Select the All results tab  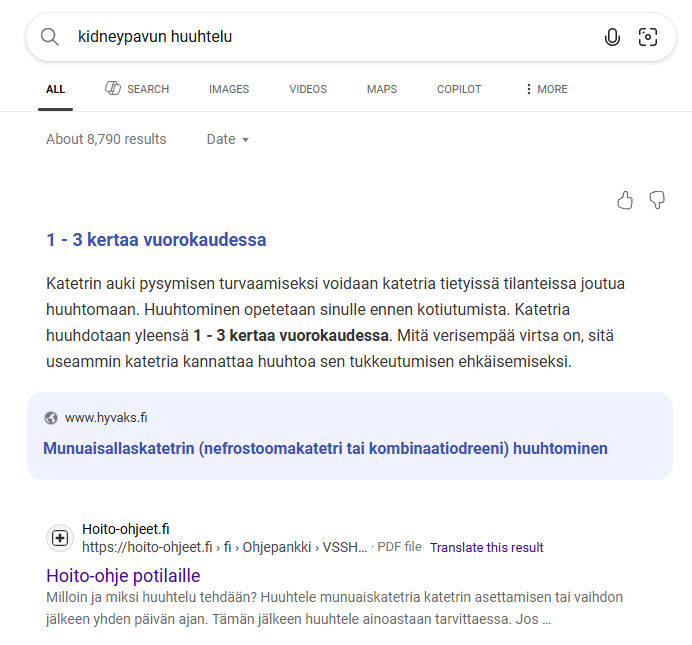point(55,89)
